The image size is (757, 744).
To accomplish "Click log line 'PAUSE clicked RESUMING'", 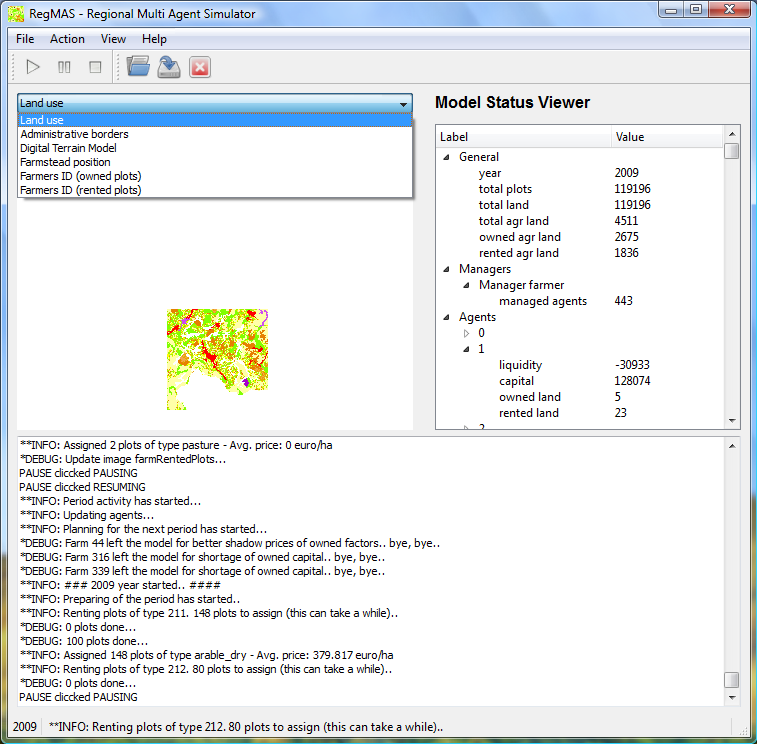I will pyautogui.click(x=82, y=487).
